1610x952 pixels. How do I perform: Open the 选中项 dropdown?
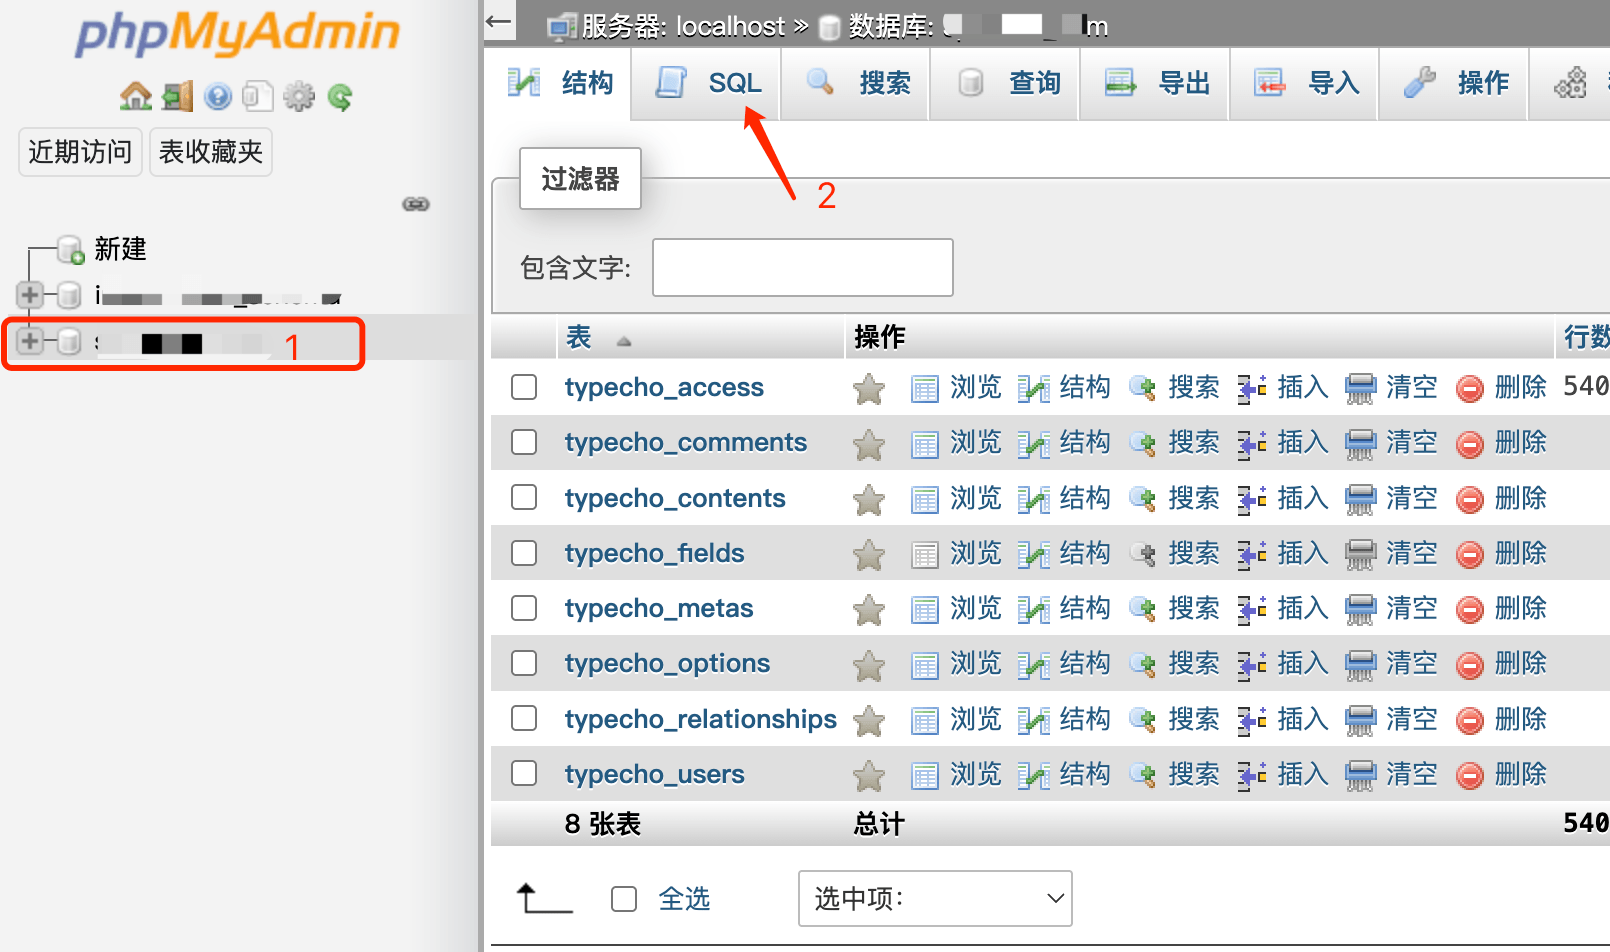coord(935,898)
